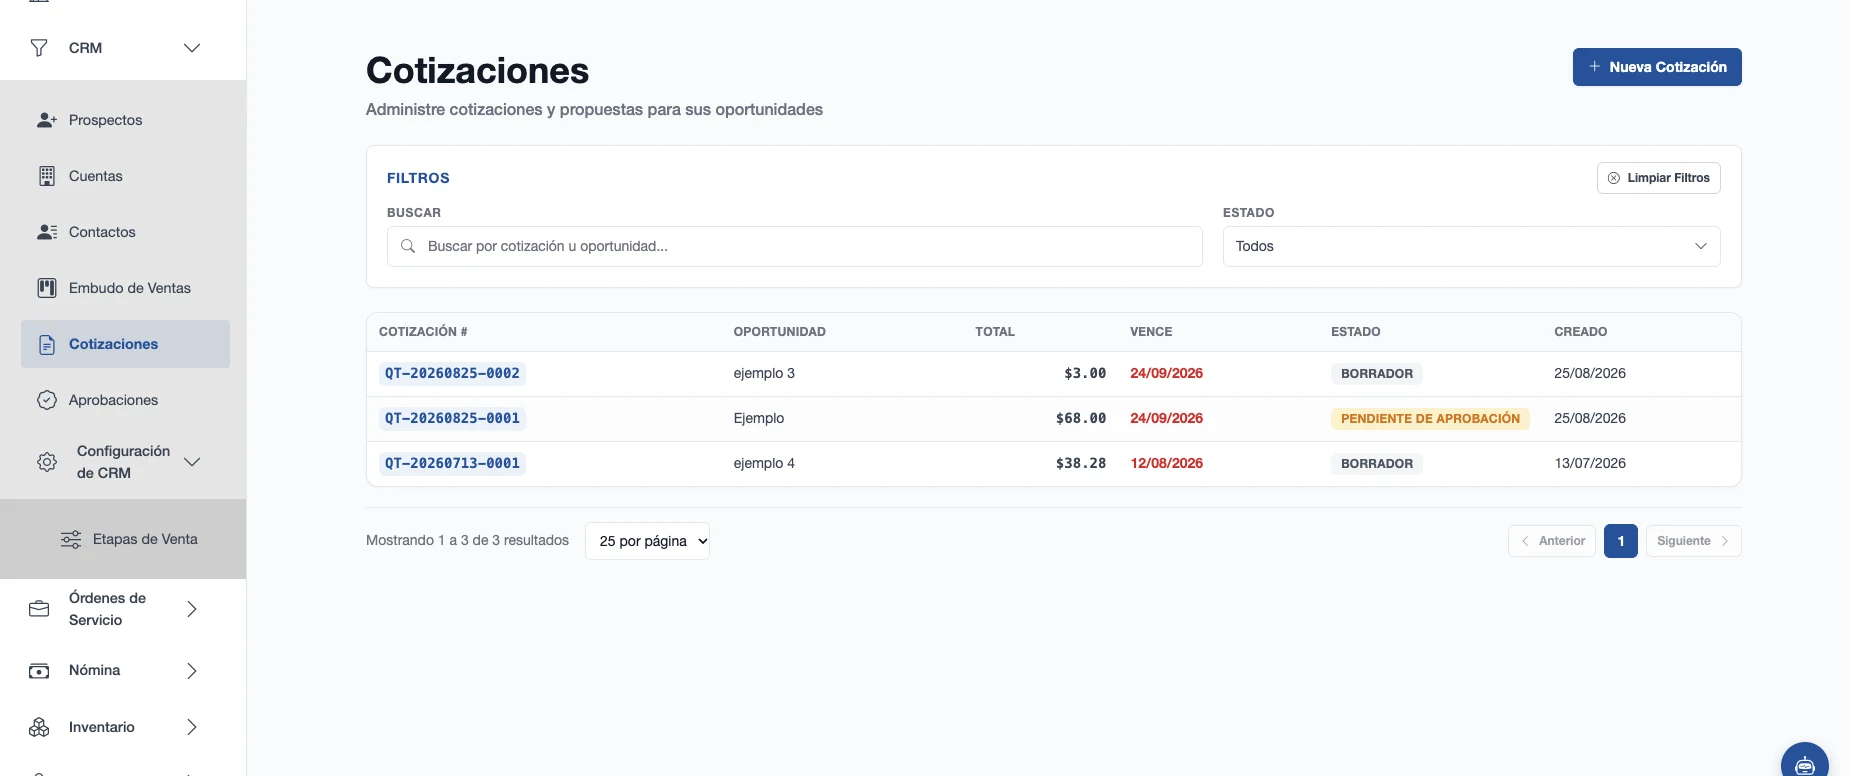Click the Configuración de CRM gear icon
Image resolution: width=1850 pixels, height=776 pixels.
point(47,462)
